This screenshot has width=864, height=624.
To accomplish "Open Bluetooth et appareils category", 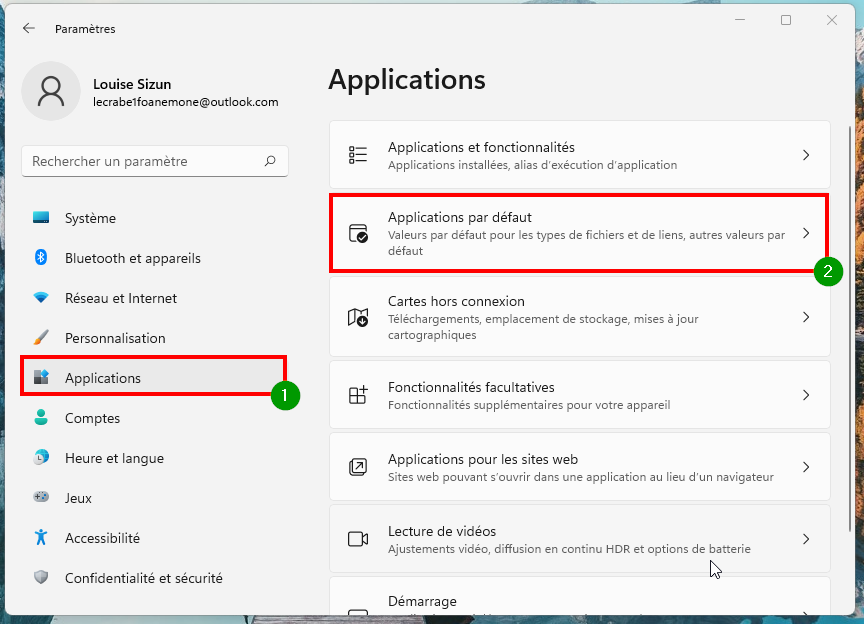I will 154,258.
